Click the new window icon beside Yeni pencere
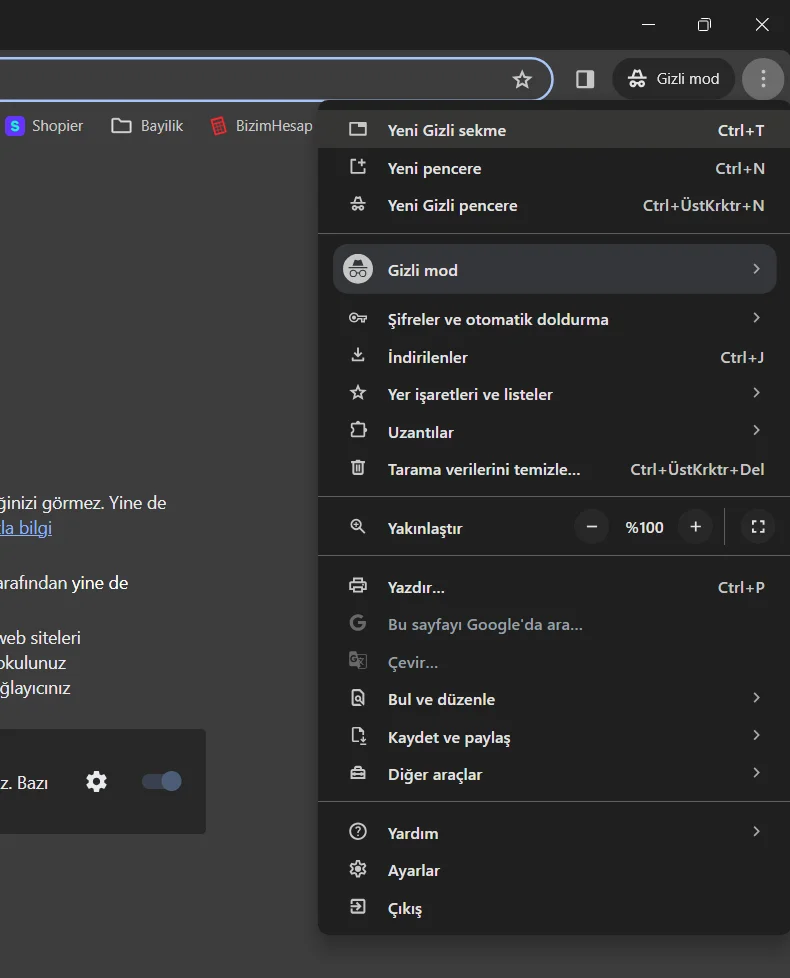Screen dimensions: 790x978 pyautogui.click(x=358, y=167)
